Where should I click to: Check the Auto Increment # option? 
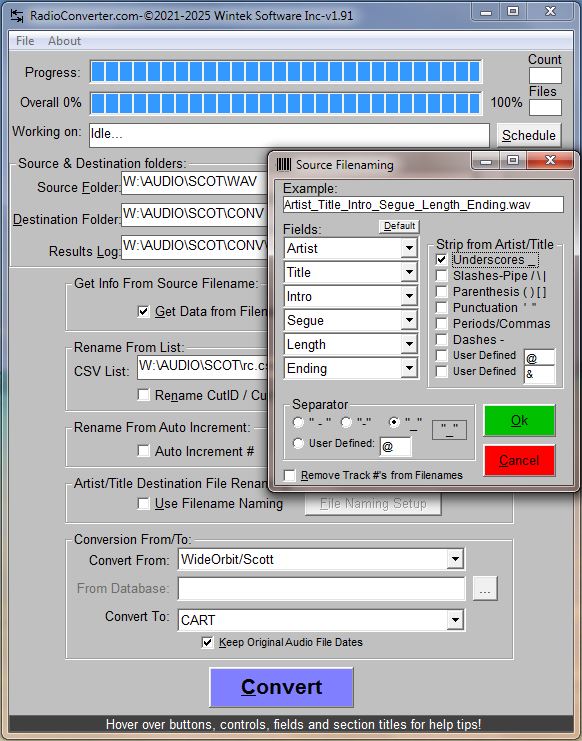point(143,451)
